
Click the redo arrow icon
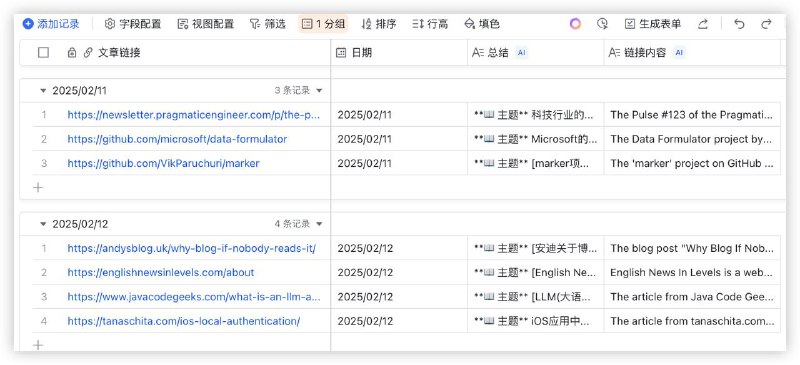click(766, 24)
